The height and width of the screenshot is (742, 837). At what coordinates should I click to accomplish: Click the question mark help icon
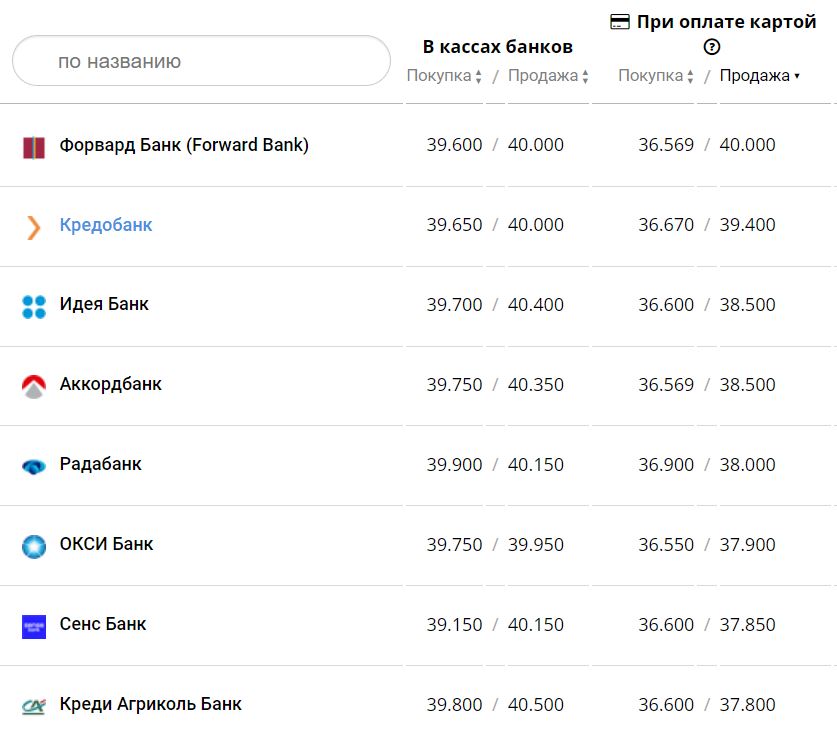tap(712, 47)
